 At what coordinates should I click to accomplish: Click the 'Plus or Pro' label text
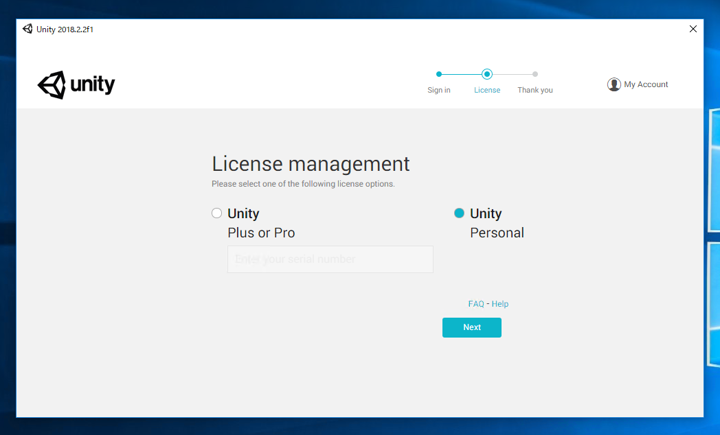(261, 233)
